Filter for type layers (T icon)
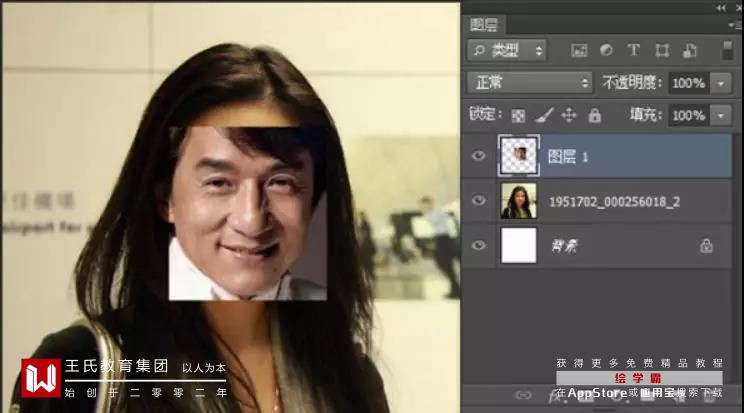The height and width of the screenshot is (413, 744). pyautogui.click(x=634, y=50)
